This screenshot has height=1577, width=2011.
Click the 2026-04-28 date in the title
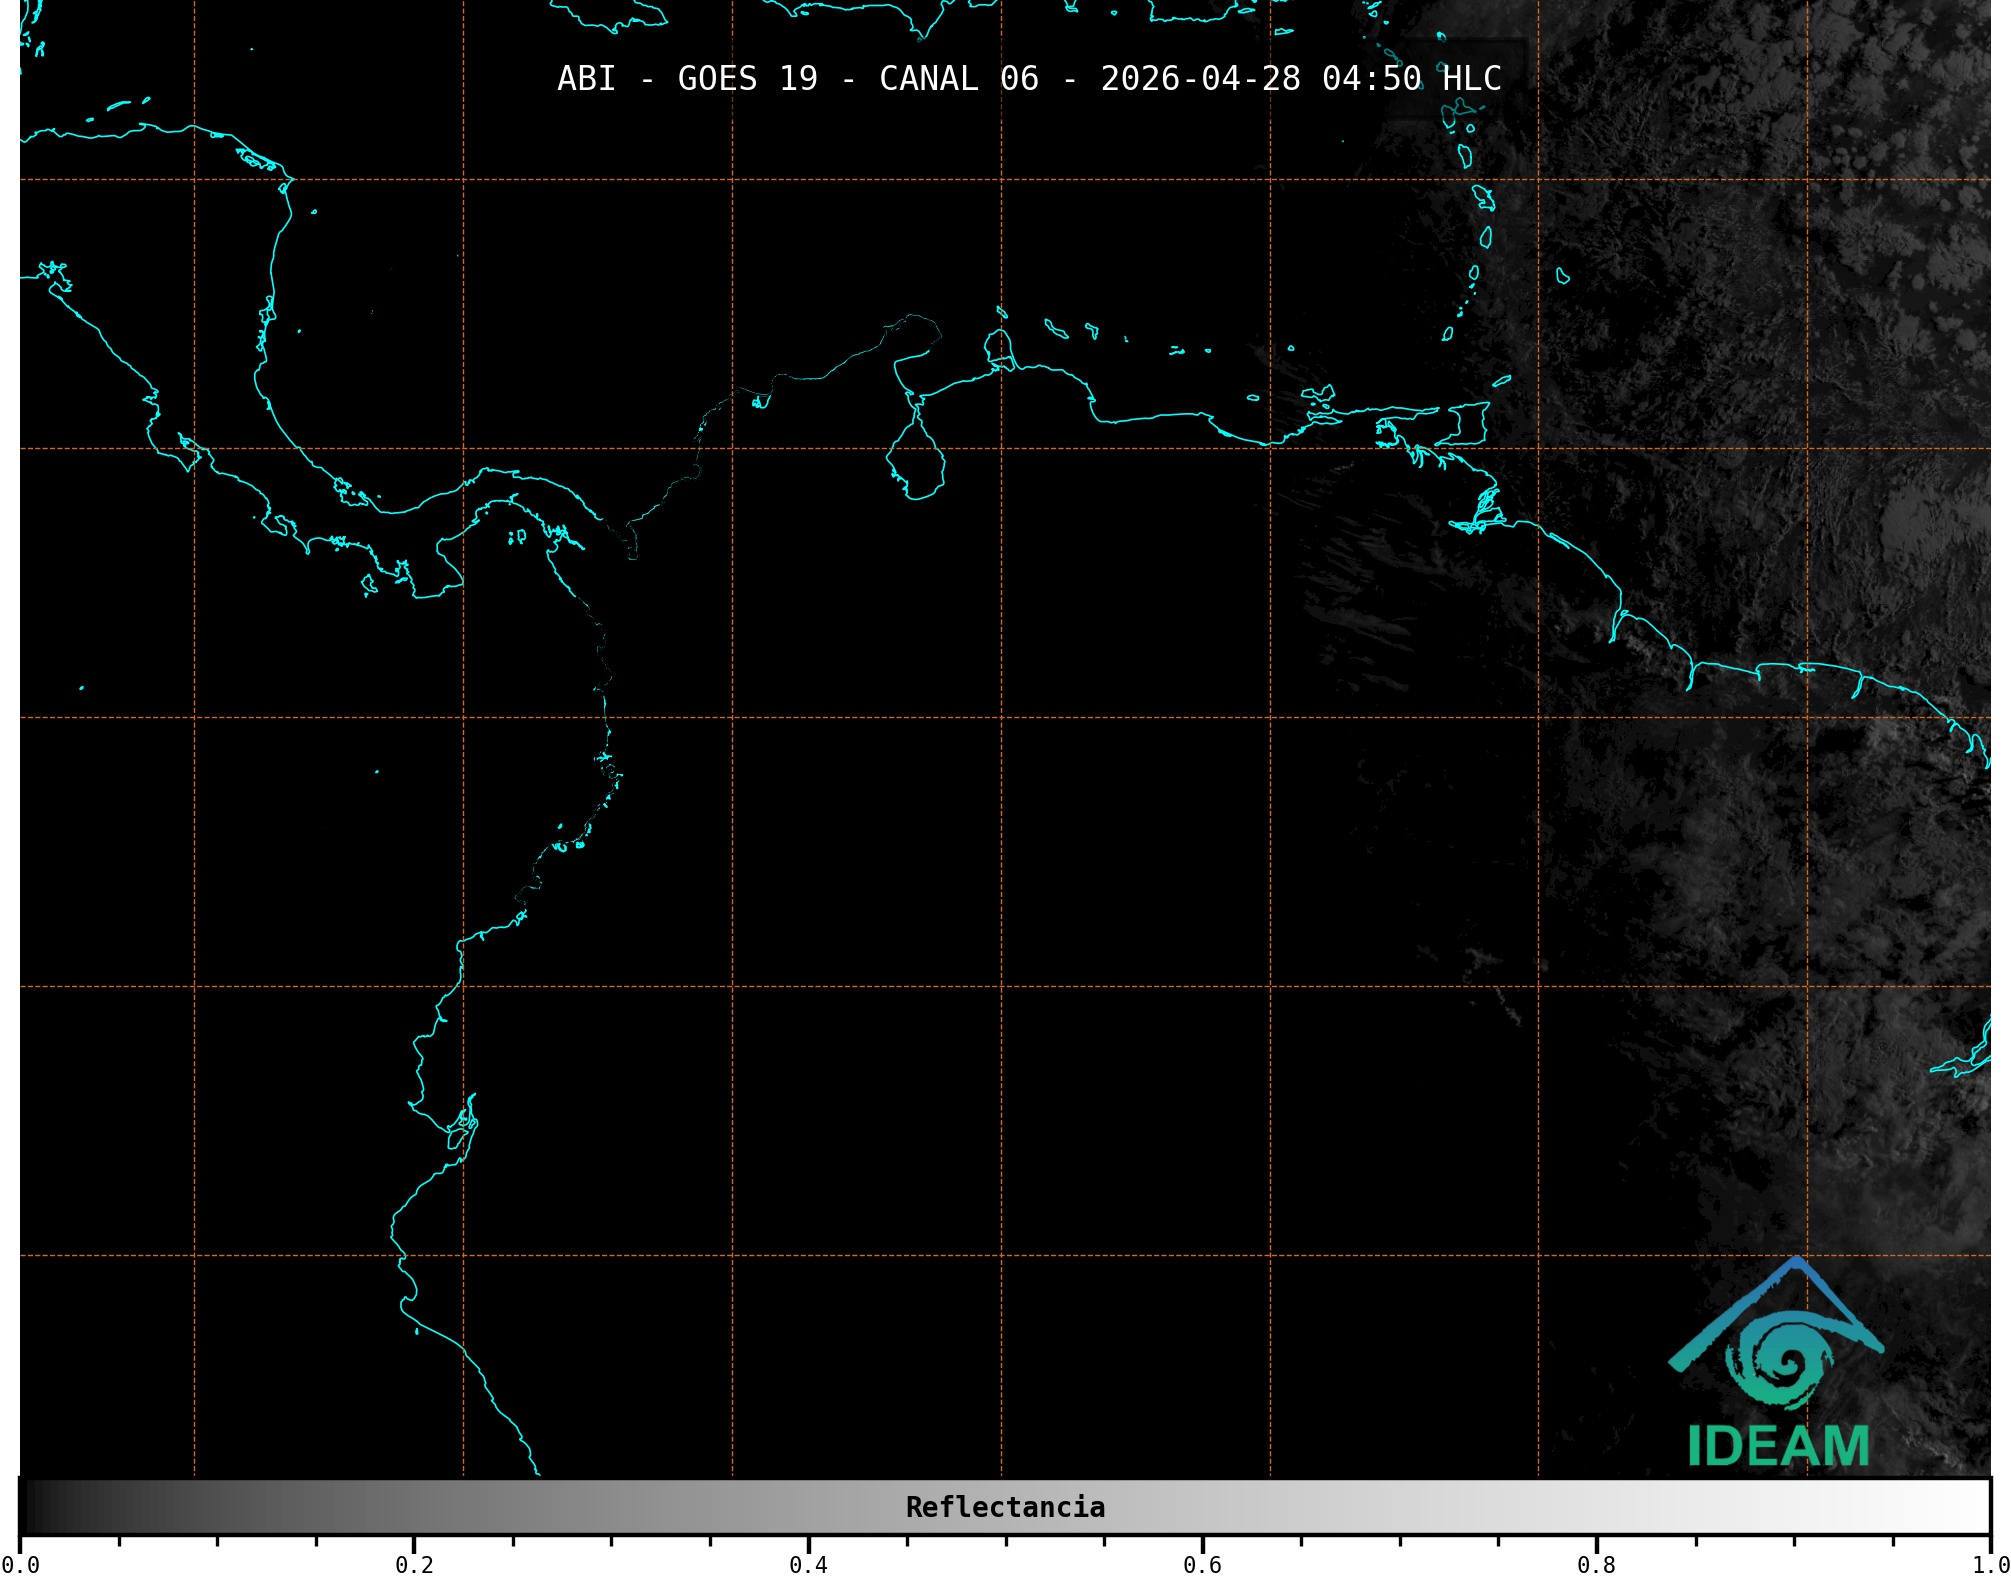1200,79
